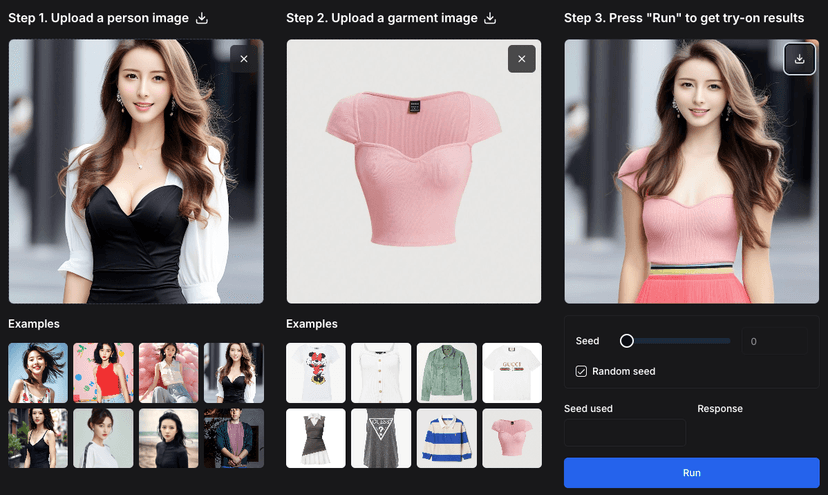The height and width of the screenshot is (495, 828).
Task: Remove the uploaded person image
Action: tap(244, 59)
